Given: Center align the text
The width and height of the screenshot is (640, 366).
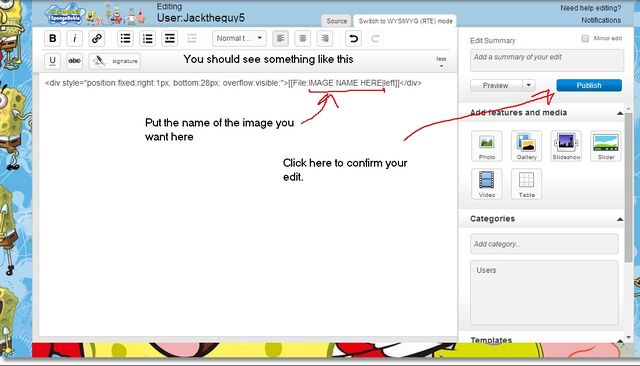Looking at the screenshot, I should [x=302, y=38].
